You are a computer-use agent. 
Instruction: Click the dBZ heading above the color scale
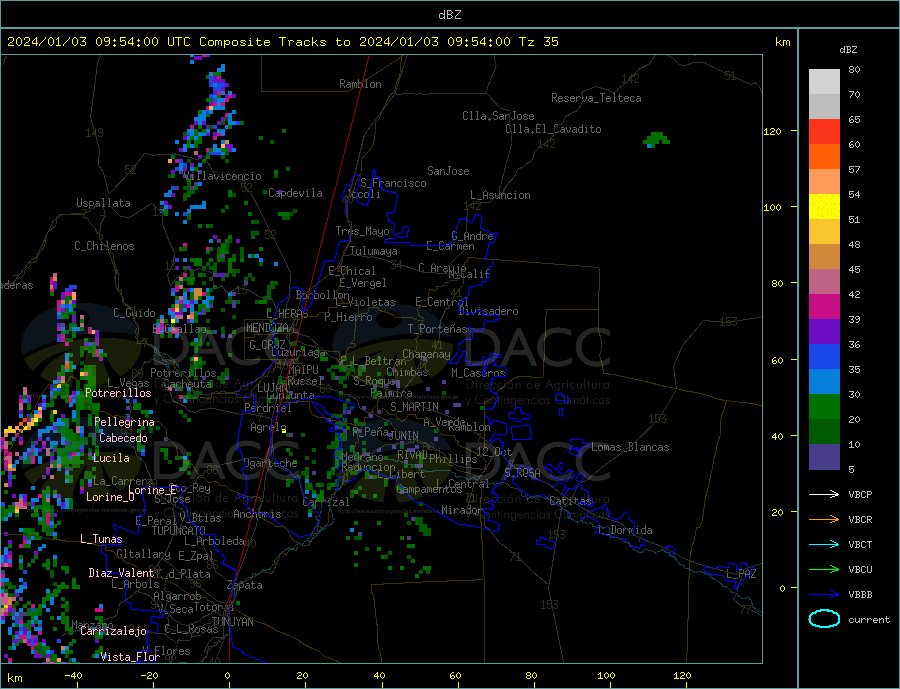click(x=848, y=50)
